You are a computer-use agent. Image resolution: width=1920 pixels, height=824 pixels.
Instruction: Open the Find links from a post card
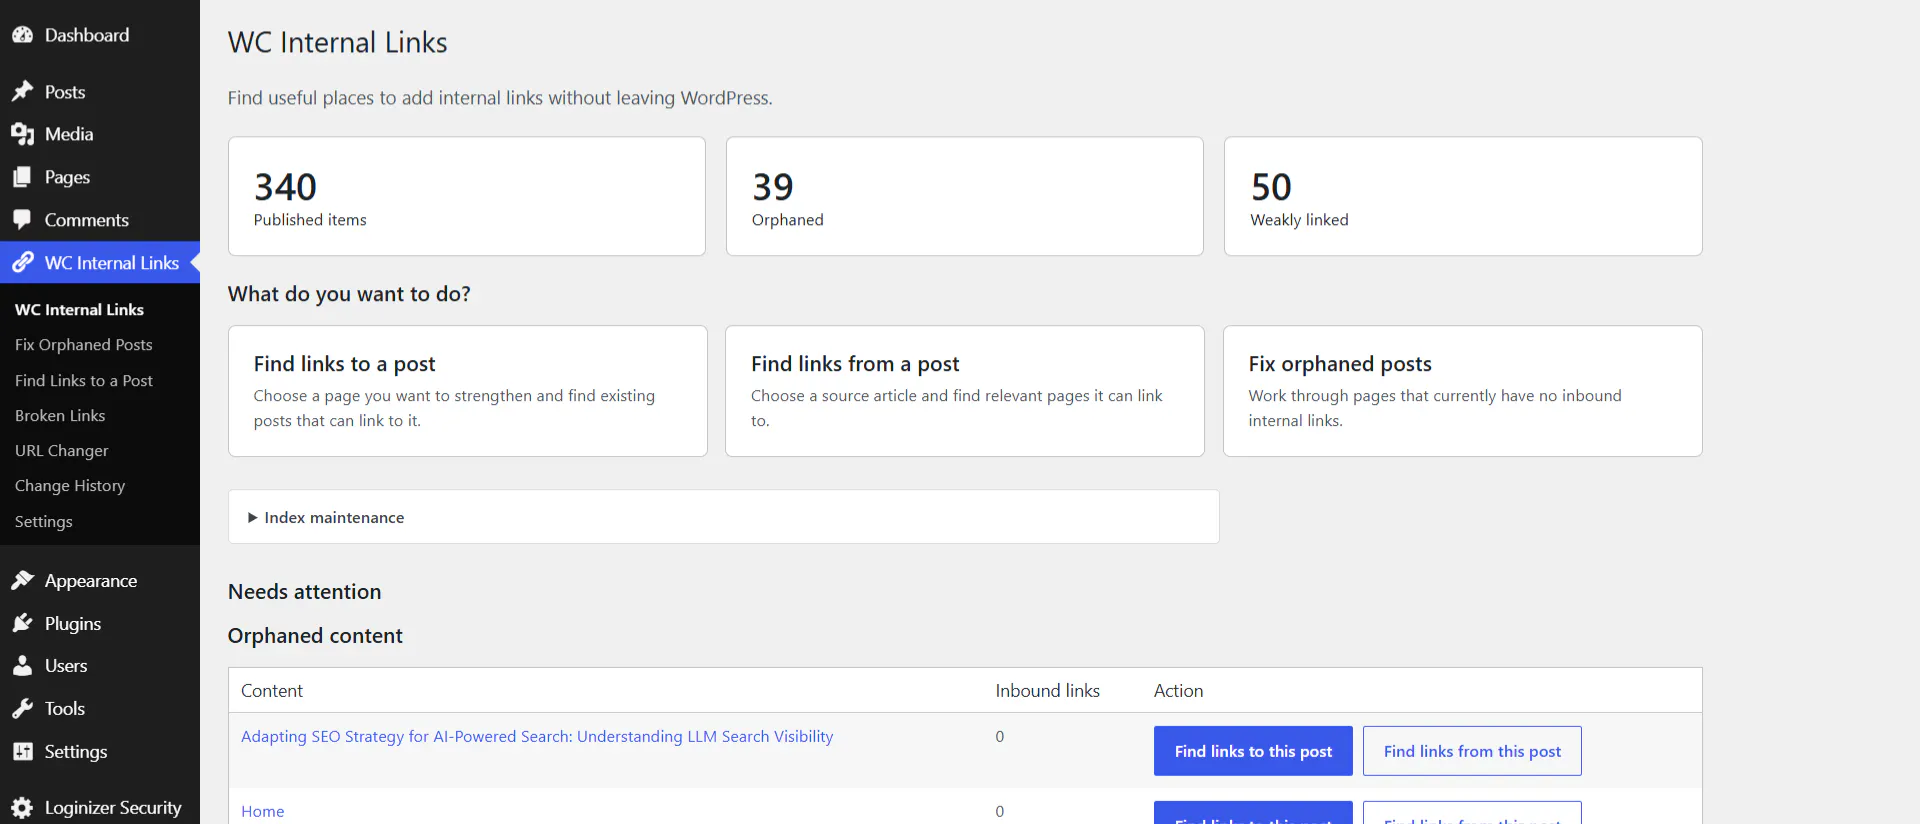[965, 391]
